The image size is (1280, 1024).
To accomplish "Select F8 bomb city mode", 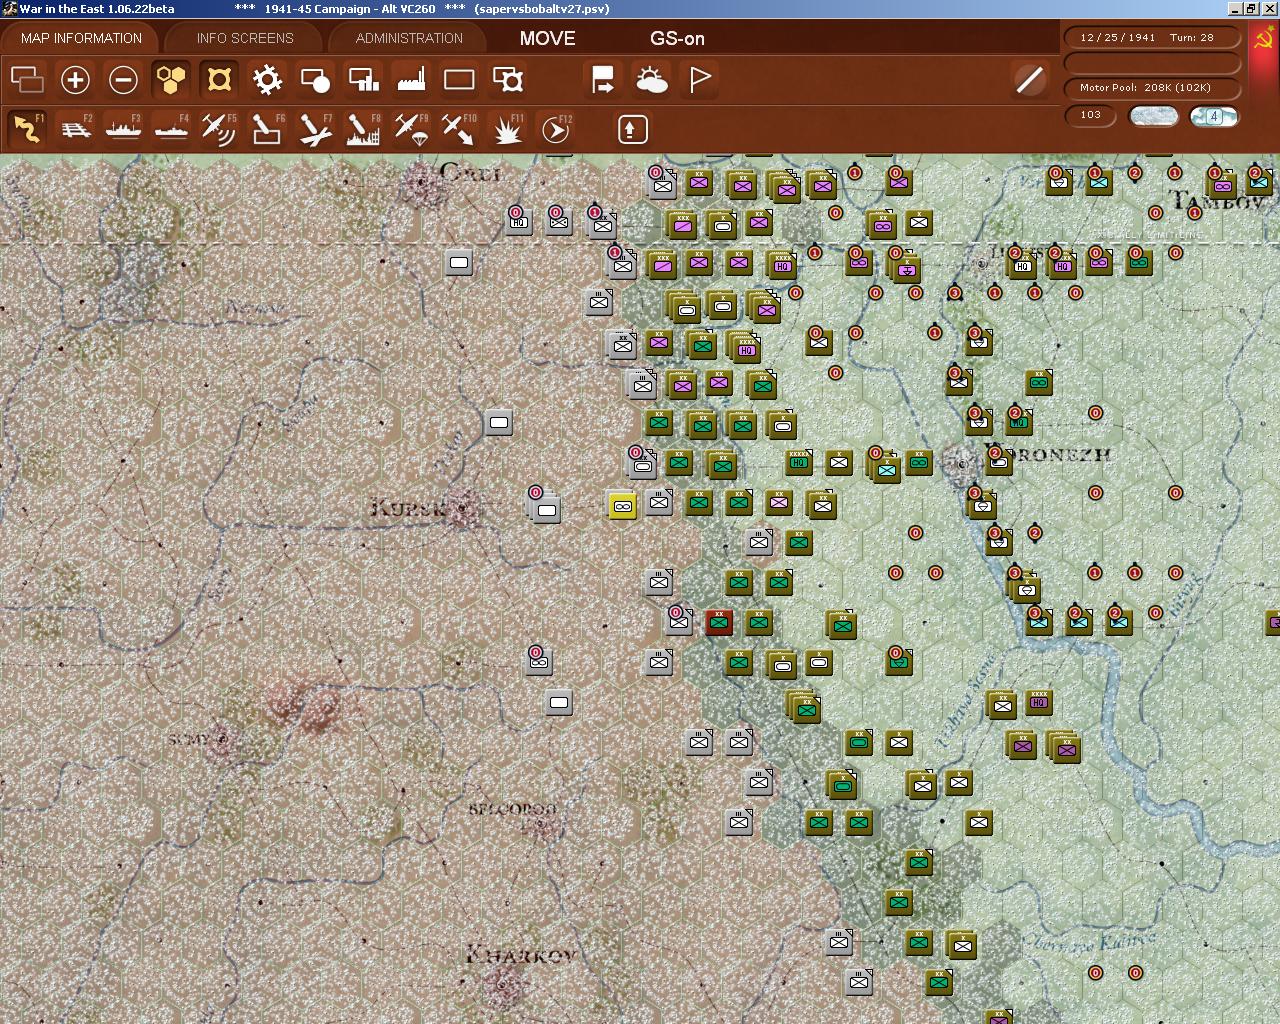I will click(363, 129).
